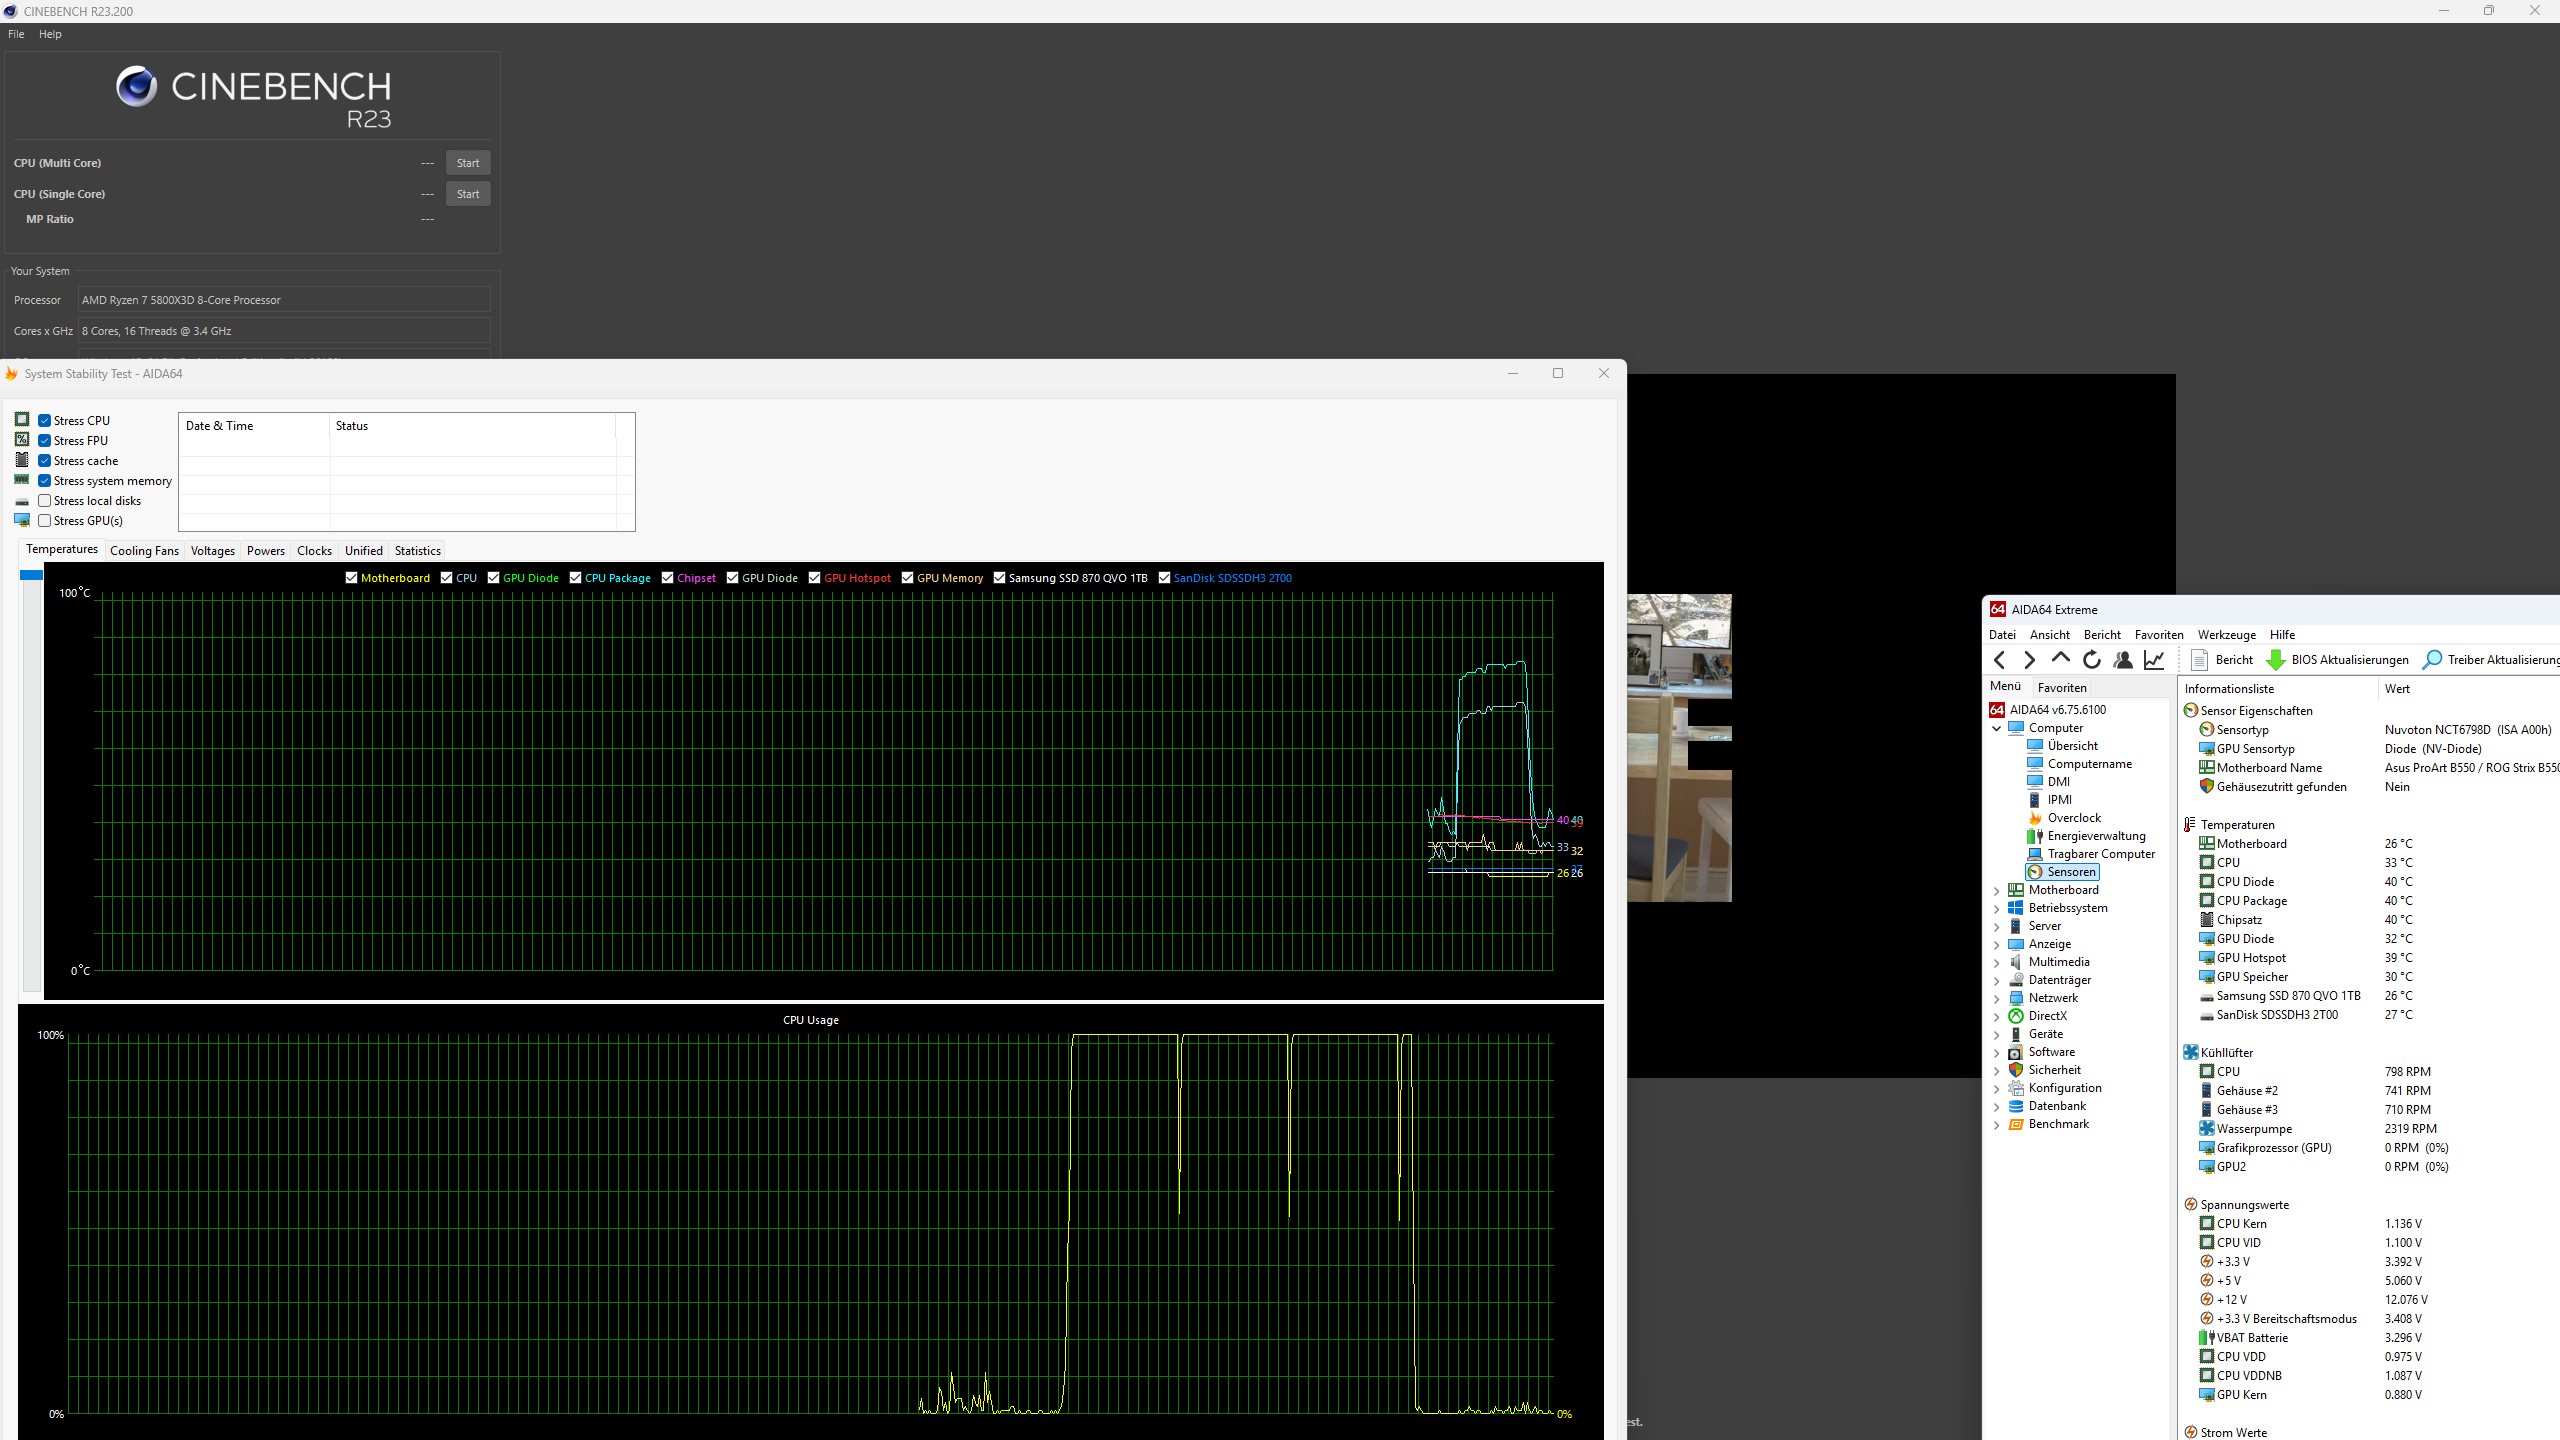Toggle the SanDisk SDSSDH3 2T00 legend checkbox
This screenshot has width=2560, height=1440.
tap(1165, 578)
